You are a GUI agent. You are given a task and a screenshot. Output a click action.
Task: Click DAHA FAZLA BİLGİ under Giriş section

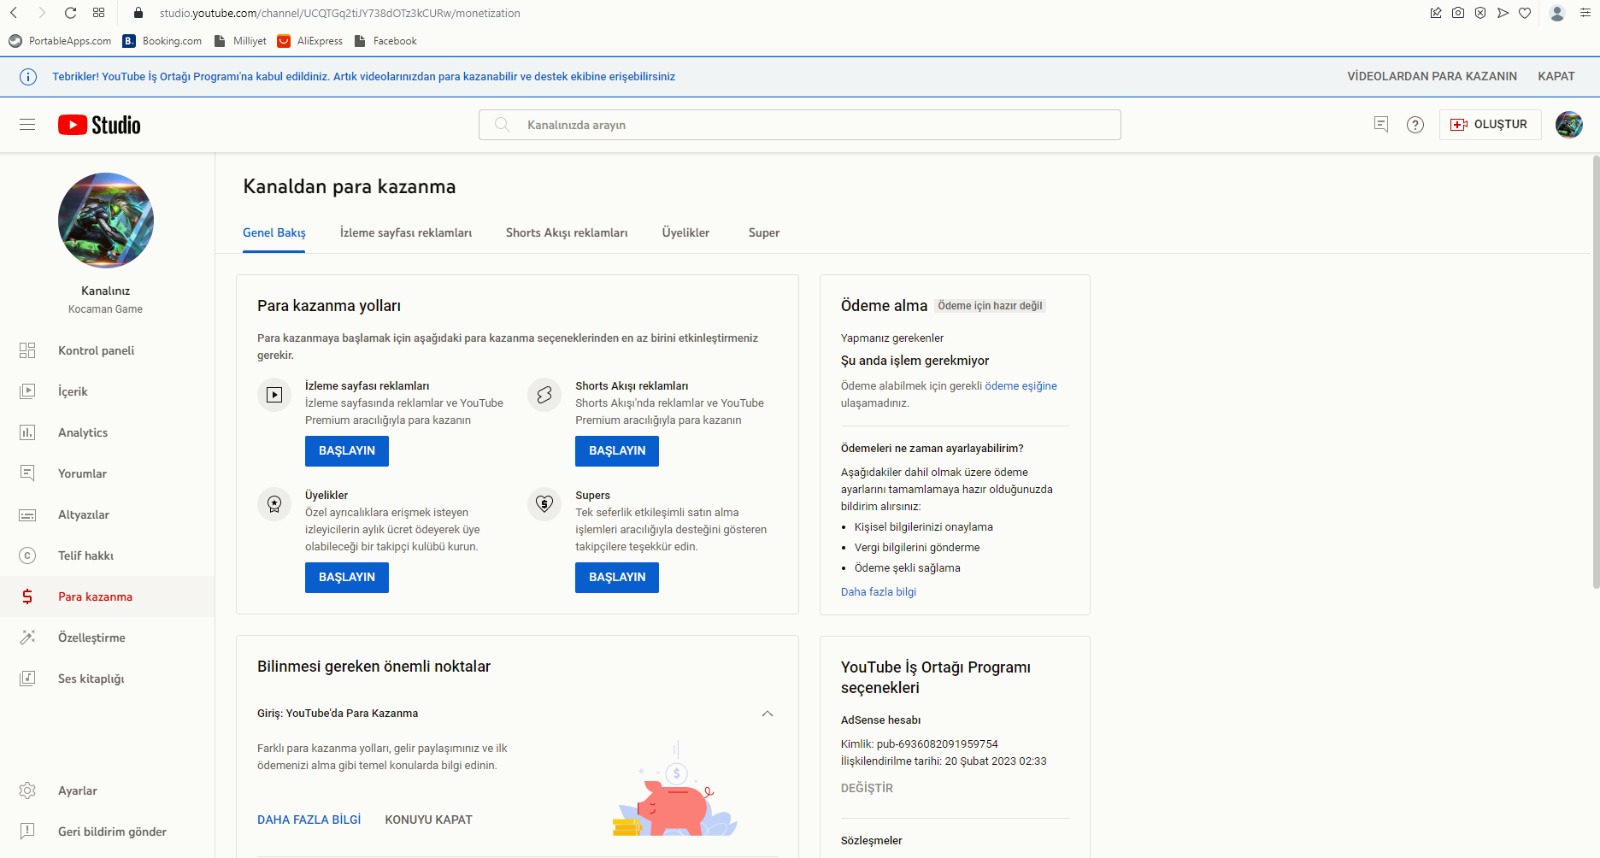[x=309, y=820]
